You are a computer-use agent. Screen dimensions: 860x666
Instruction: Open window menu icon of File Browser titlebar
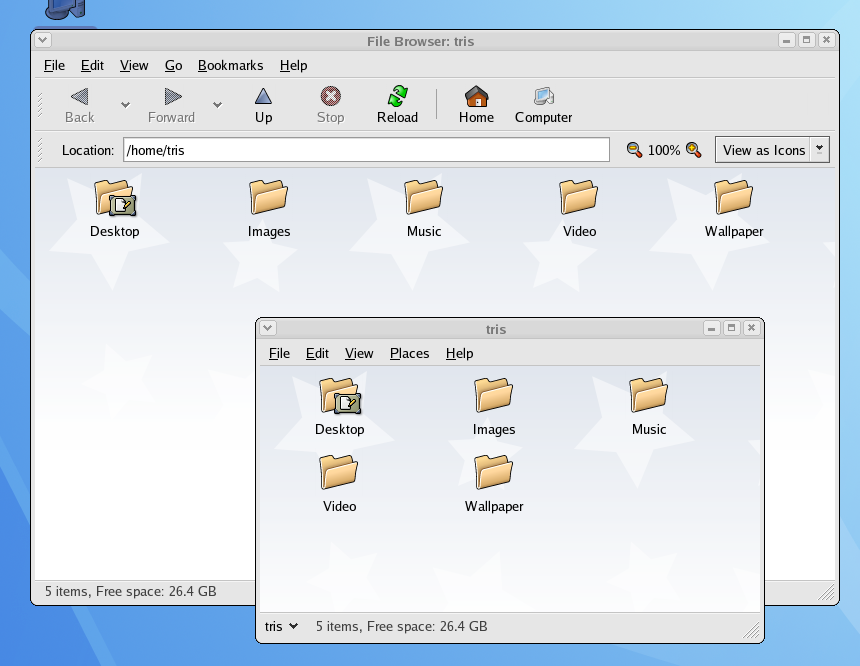(x=43, y=40)
